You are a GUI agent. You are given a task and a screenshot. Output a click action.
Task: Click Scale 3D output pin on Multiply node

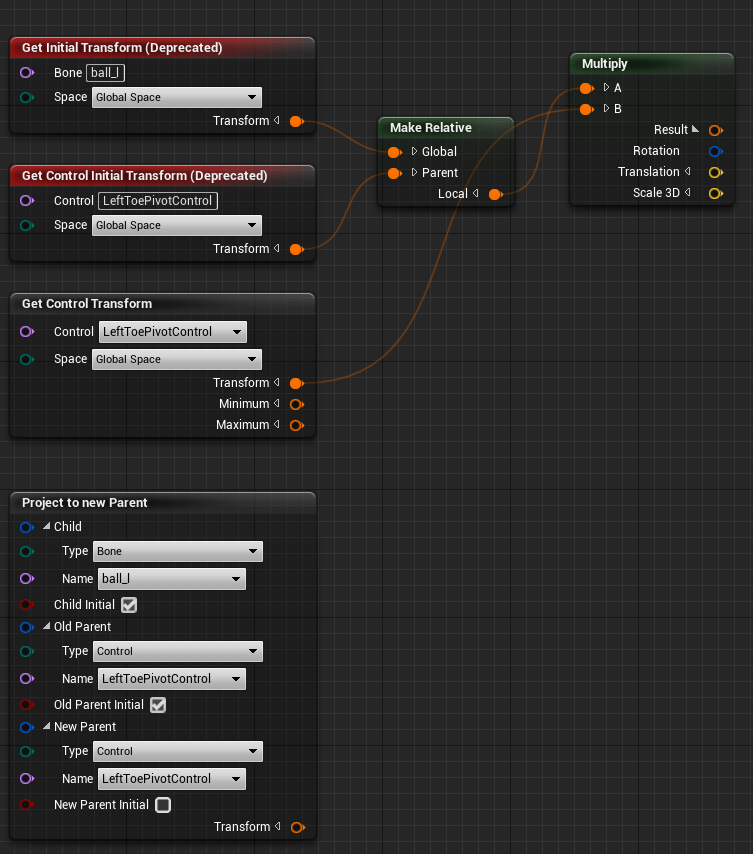pyautogui.click(x=716, y=193)
